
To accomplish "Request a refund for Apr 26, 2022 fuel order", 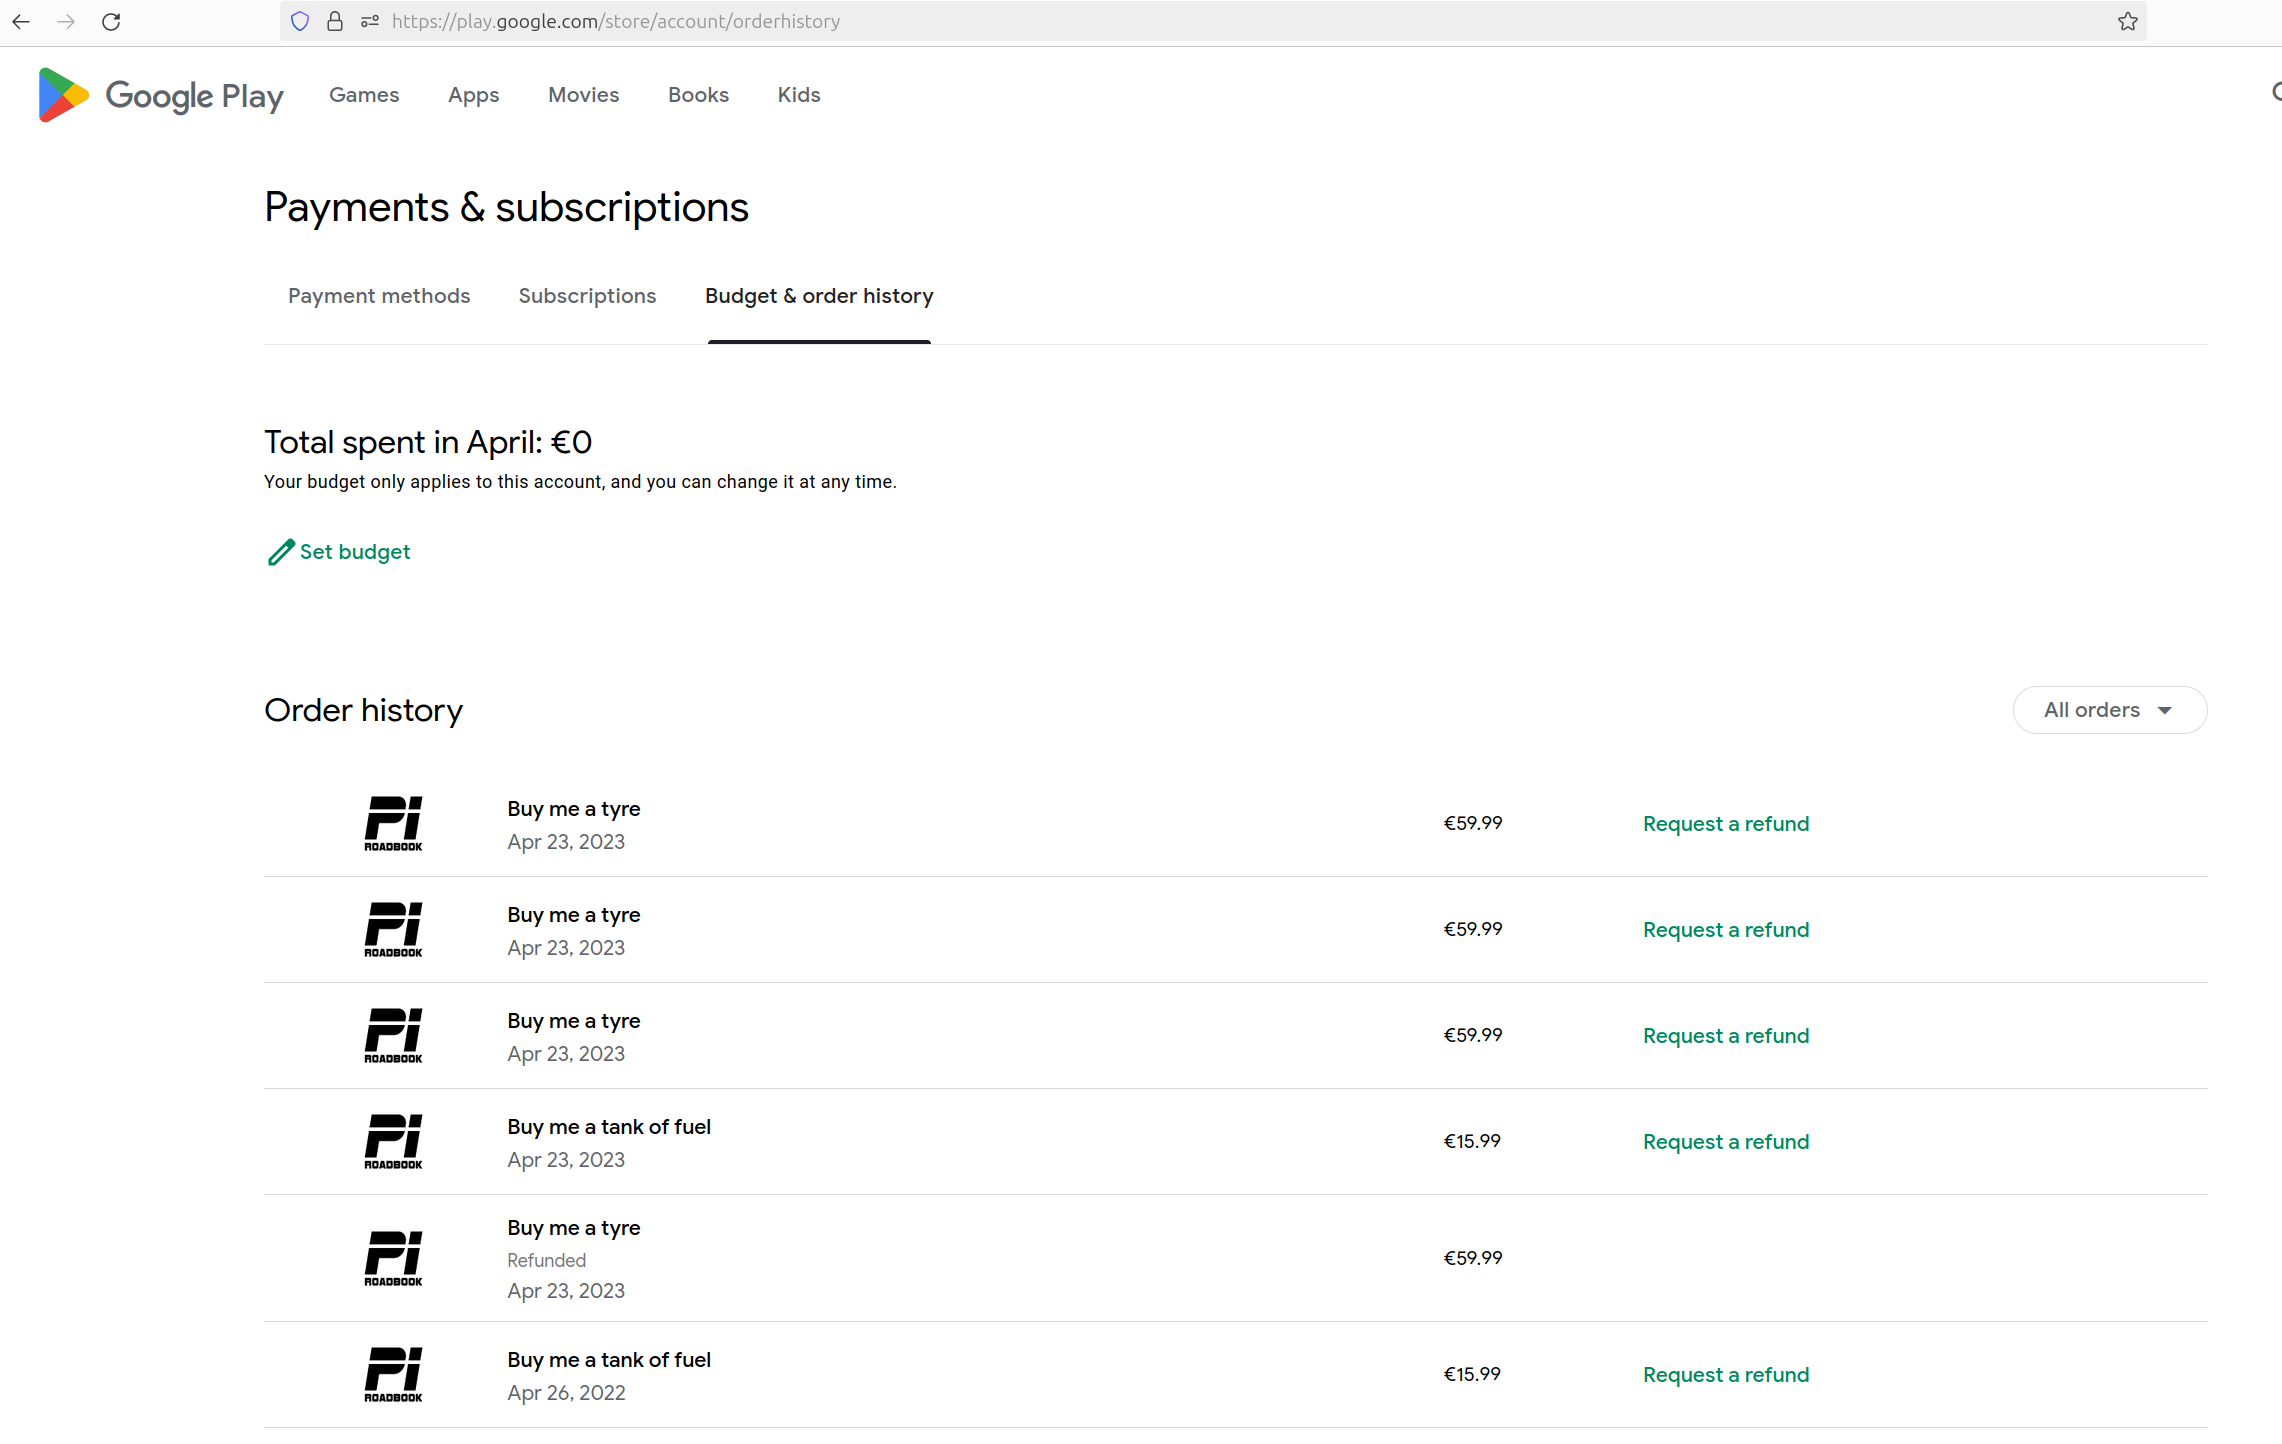I will [x=1725, y=1375].
